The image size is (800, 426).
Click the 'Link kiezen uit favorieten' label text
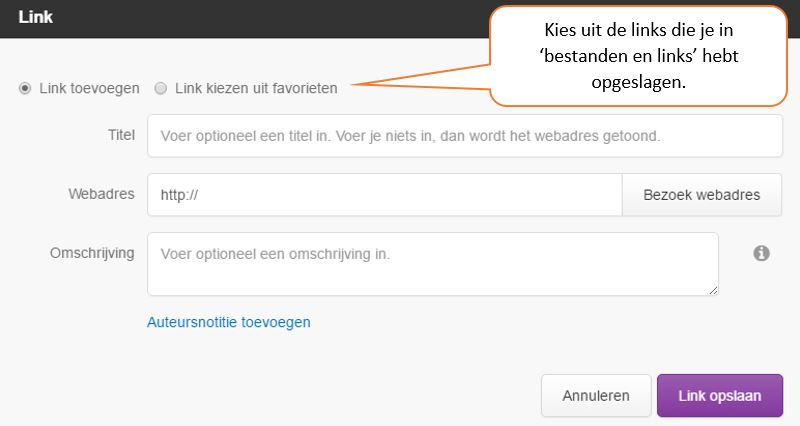(x=256, y=88)
